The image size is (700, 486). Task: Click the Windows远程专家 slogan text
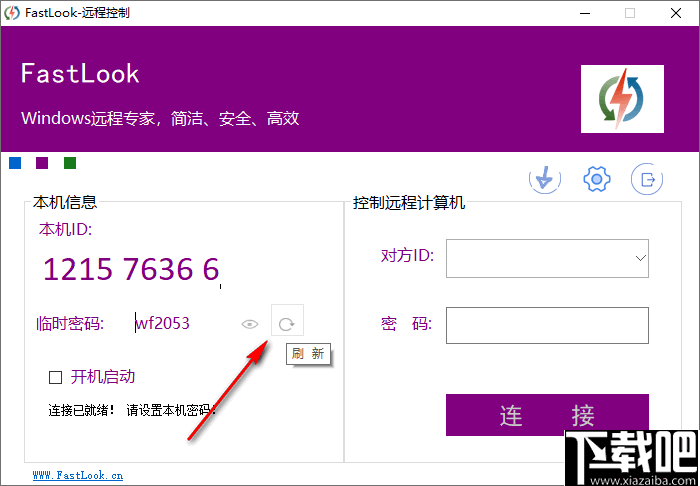[160, 119]
